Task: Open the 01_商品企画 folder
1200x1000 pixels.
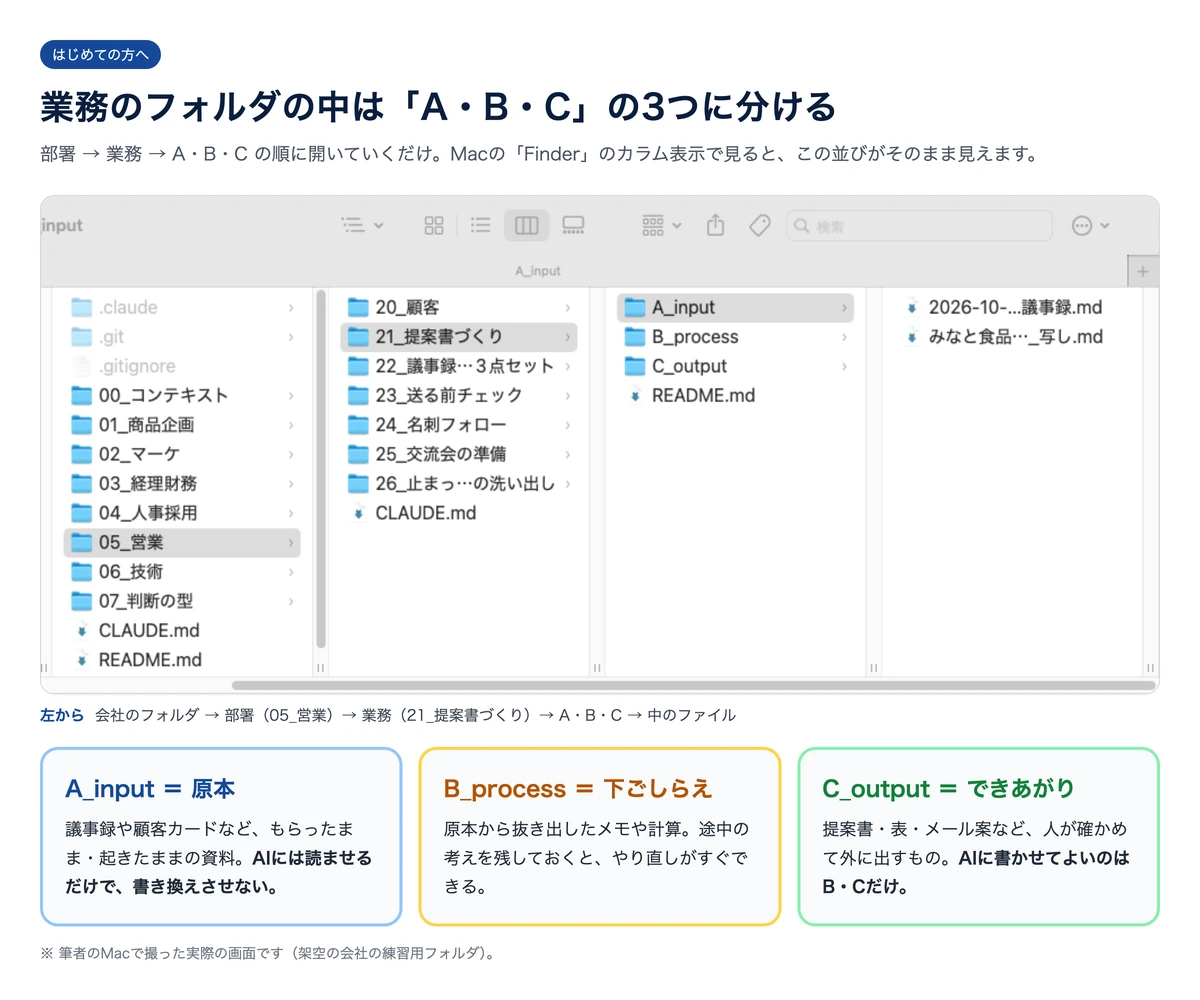Action: click(x=182, y=425)
